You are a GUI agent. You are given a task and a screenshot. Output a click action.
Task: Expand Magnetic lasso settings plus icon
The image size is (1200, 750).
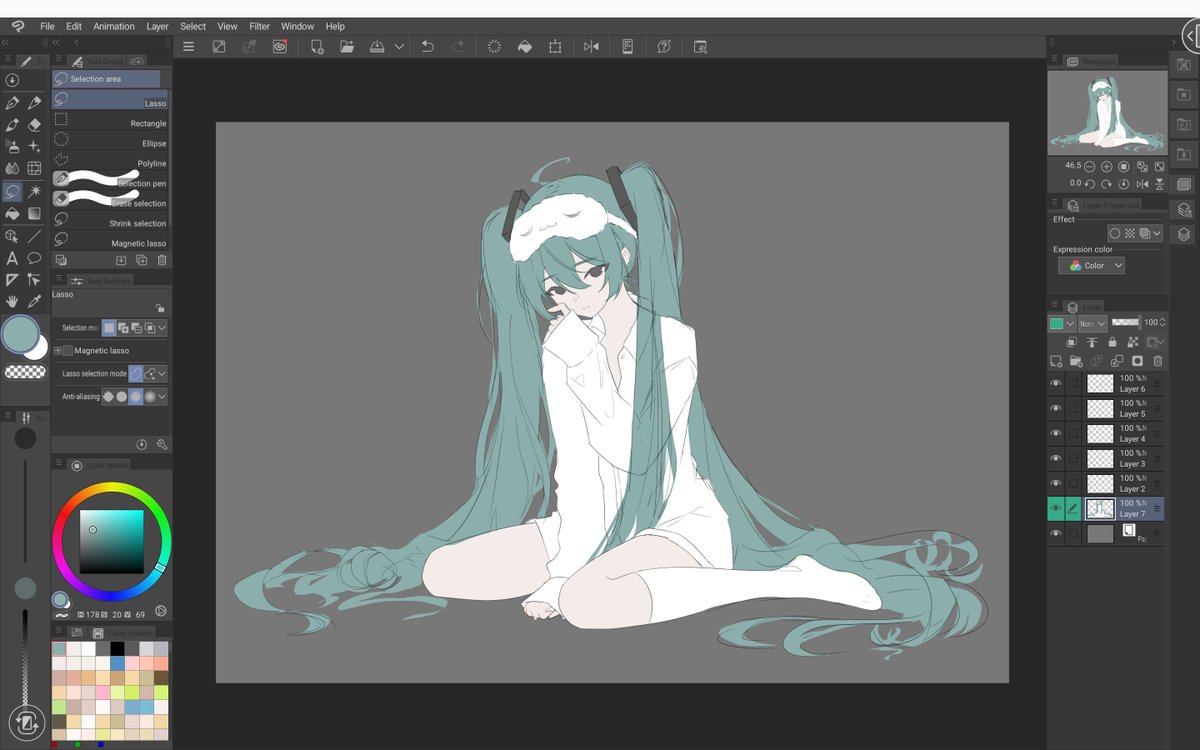click(x=57, y=351)
